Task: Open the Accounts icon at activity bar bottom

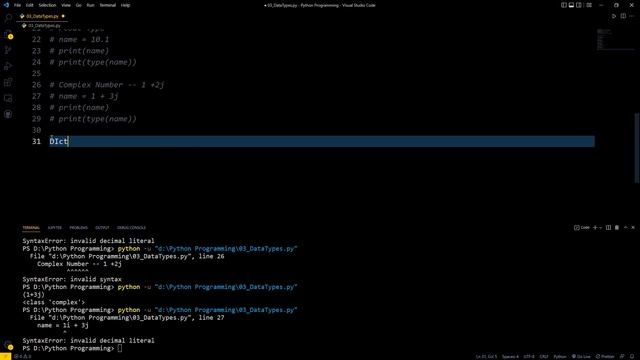Action: pos(8,345)
